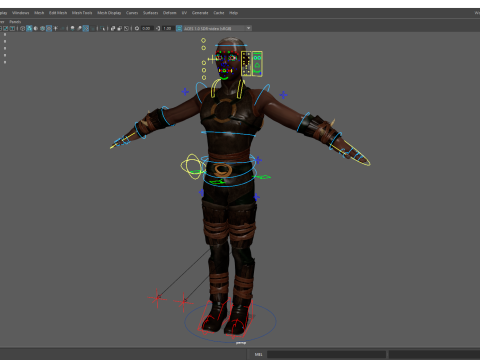Click the MEL script language label
The image size is (480, 360).
(258, 354)
